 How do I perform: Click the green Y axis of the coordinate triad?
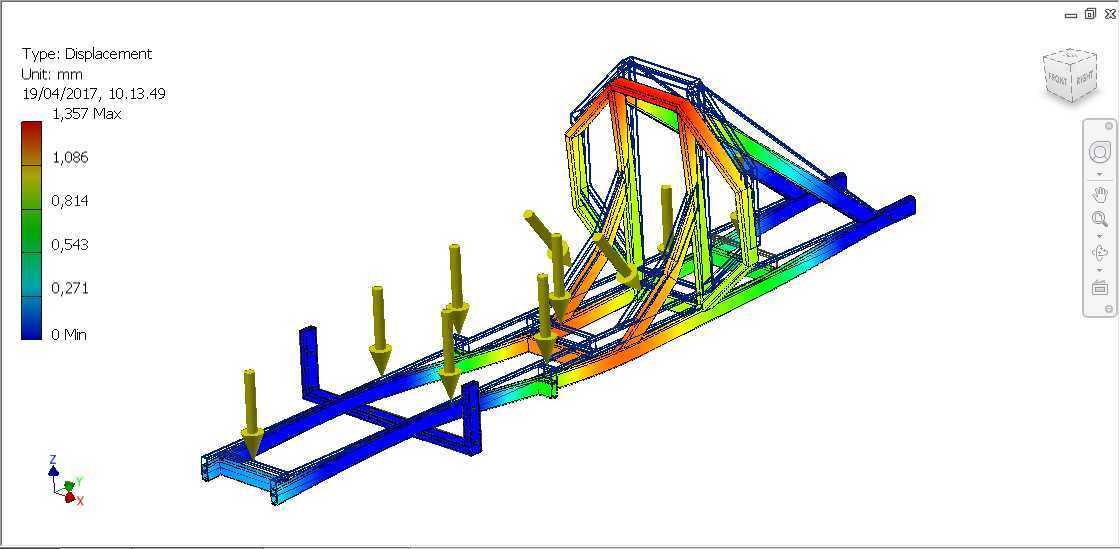tap(71, 484)
